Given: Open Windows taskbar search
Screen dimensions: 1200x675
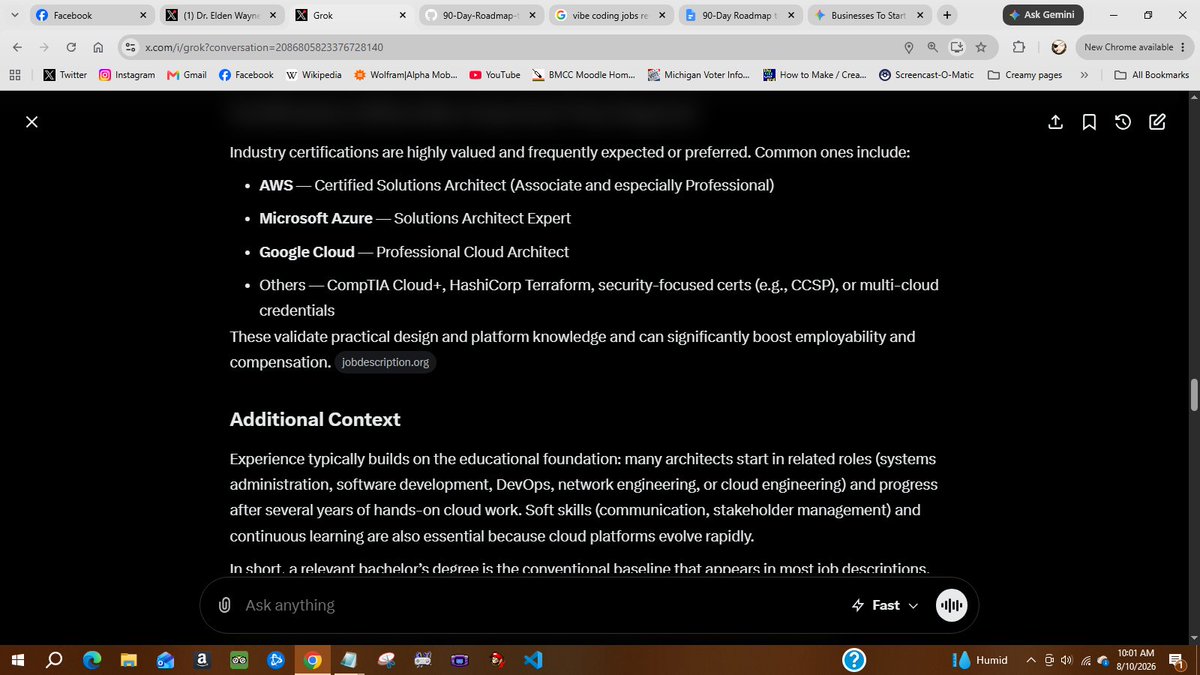Looking at the screenshot, I should (x=54, y=659).
